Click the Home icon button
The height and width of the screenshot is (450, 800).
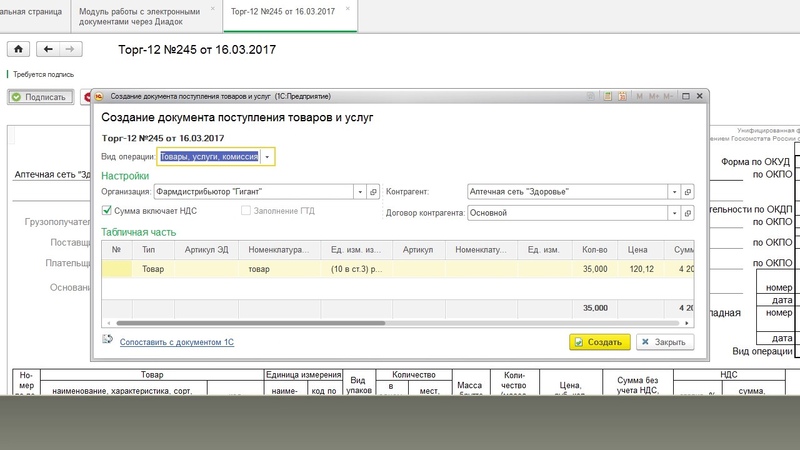17,48
